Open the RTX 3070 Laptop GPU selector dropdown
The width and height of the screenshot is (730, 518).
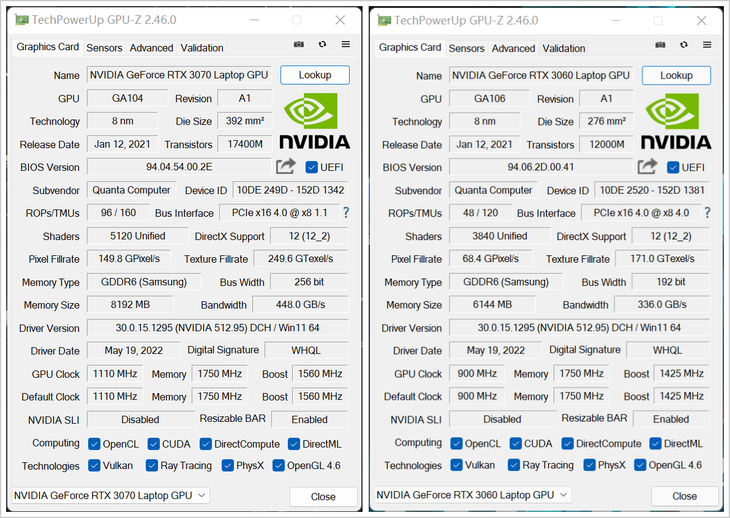(110, 495)
